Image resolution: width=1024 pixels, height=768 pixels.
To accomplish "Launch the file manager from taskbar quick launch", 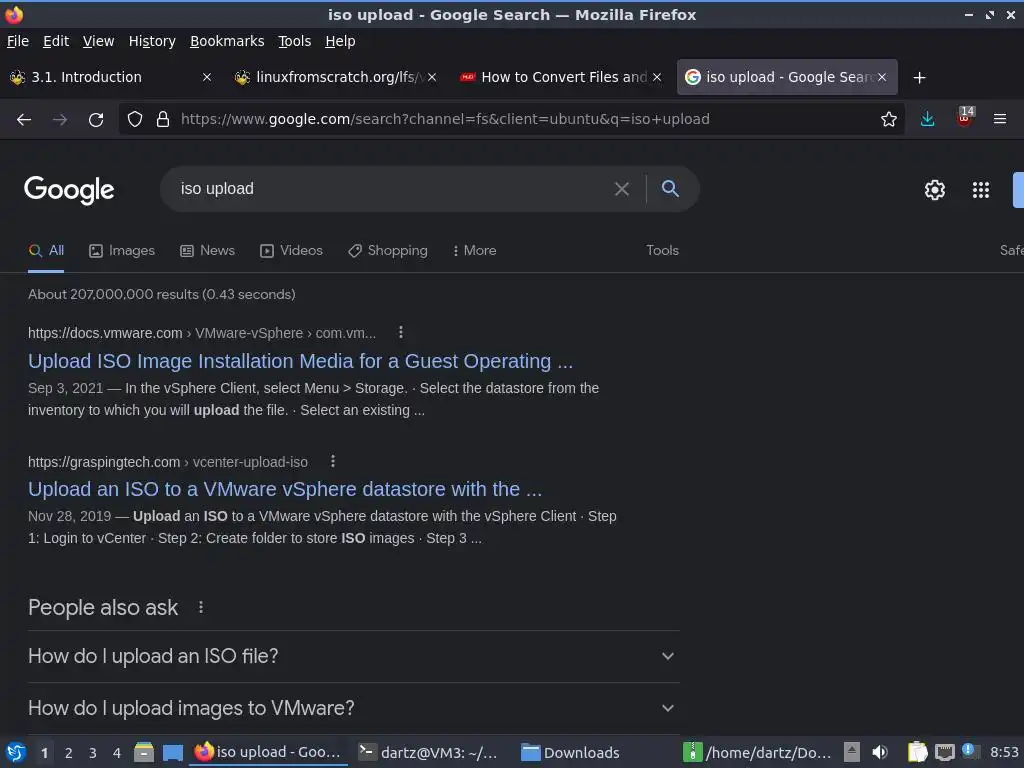I will point(144,753).
